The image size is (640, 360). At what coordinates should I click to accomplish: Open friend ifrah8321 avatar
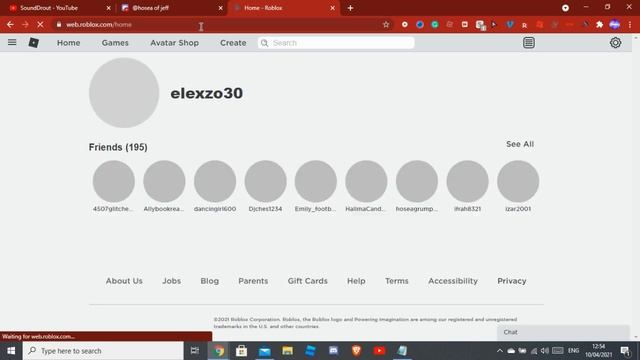[x=467, y=181]
